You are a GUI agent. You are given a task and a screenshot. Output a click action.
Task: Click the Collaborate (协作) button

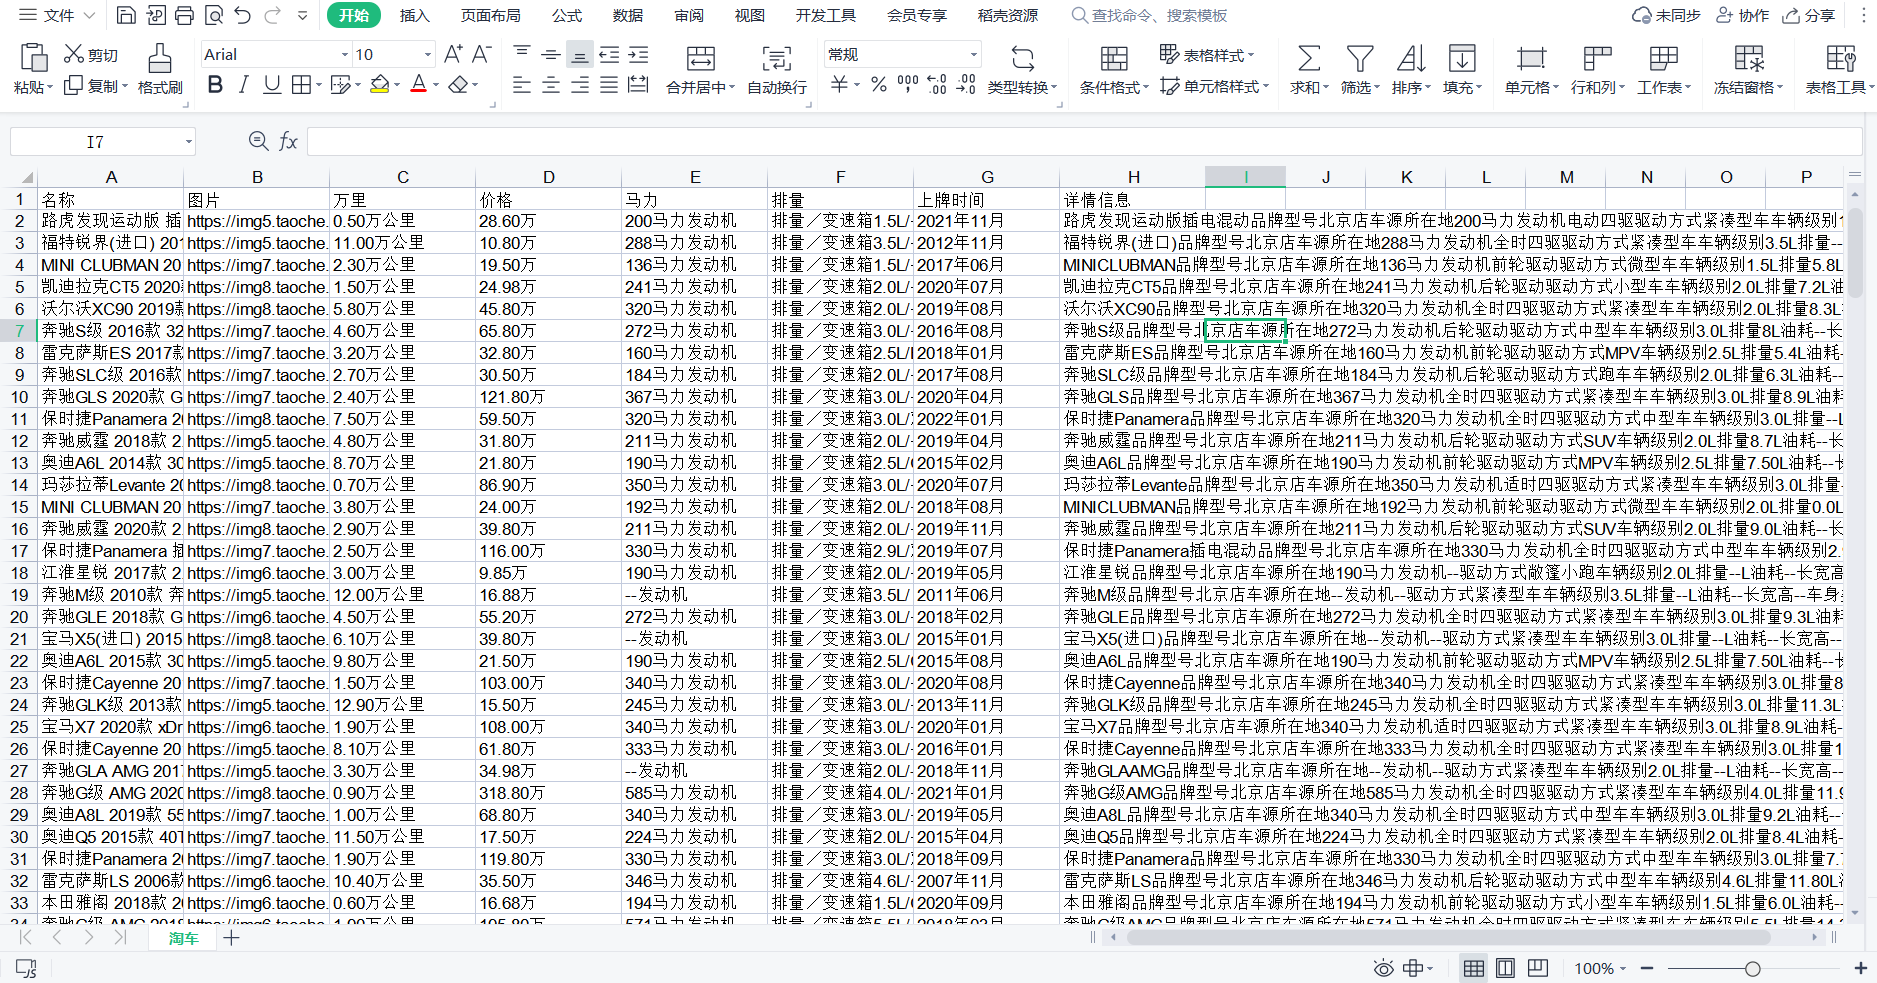click(x=1743, y=15)
